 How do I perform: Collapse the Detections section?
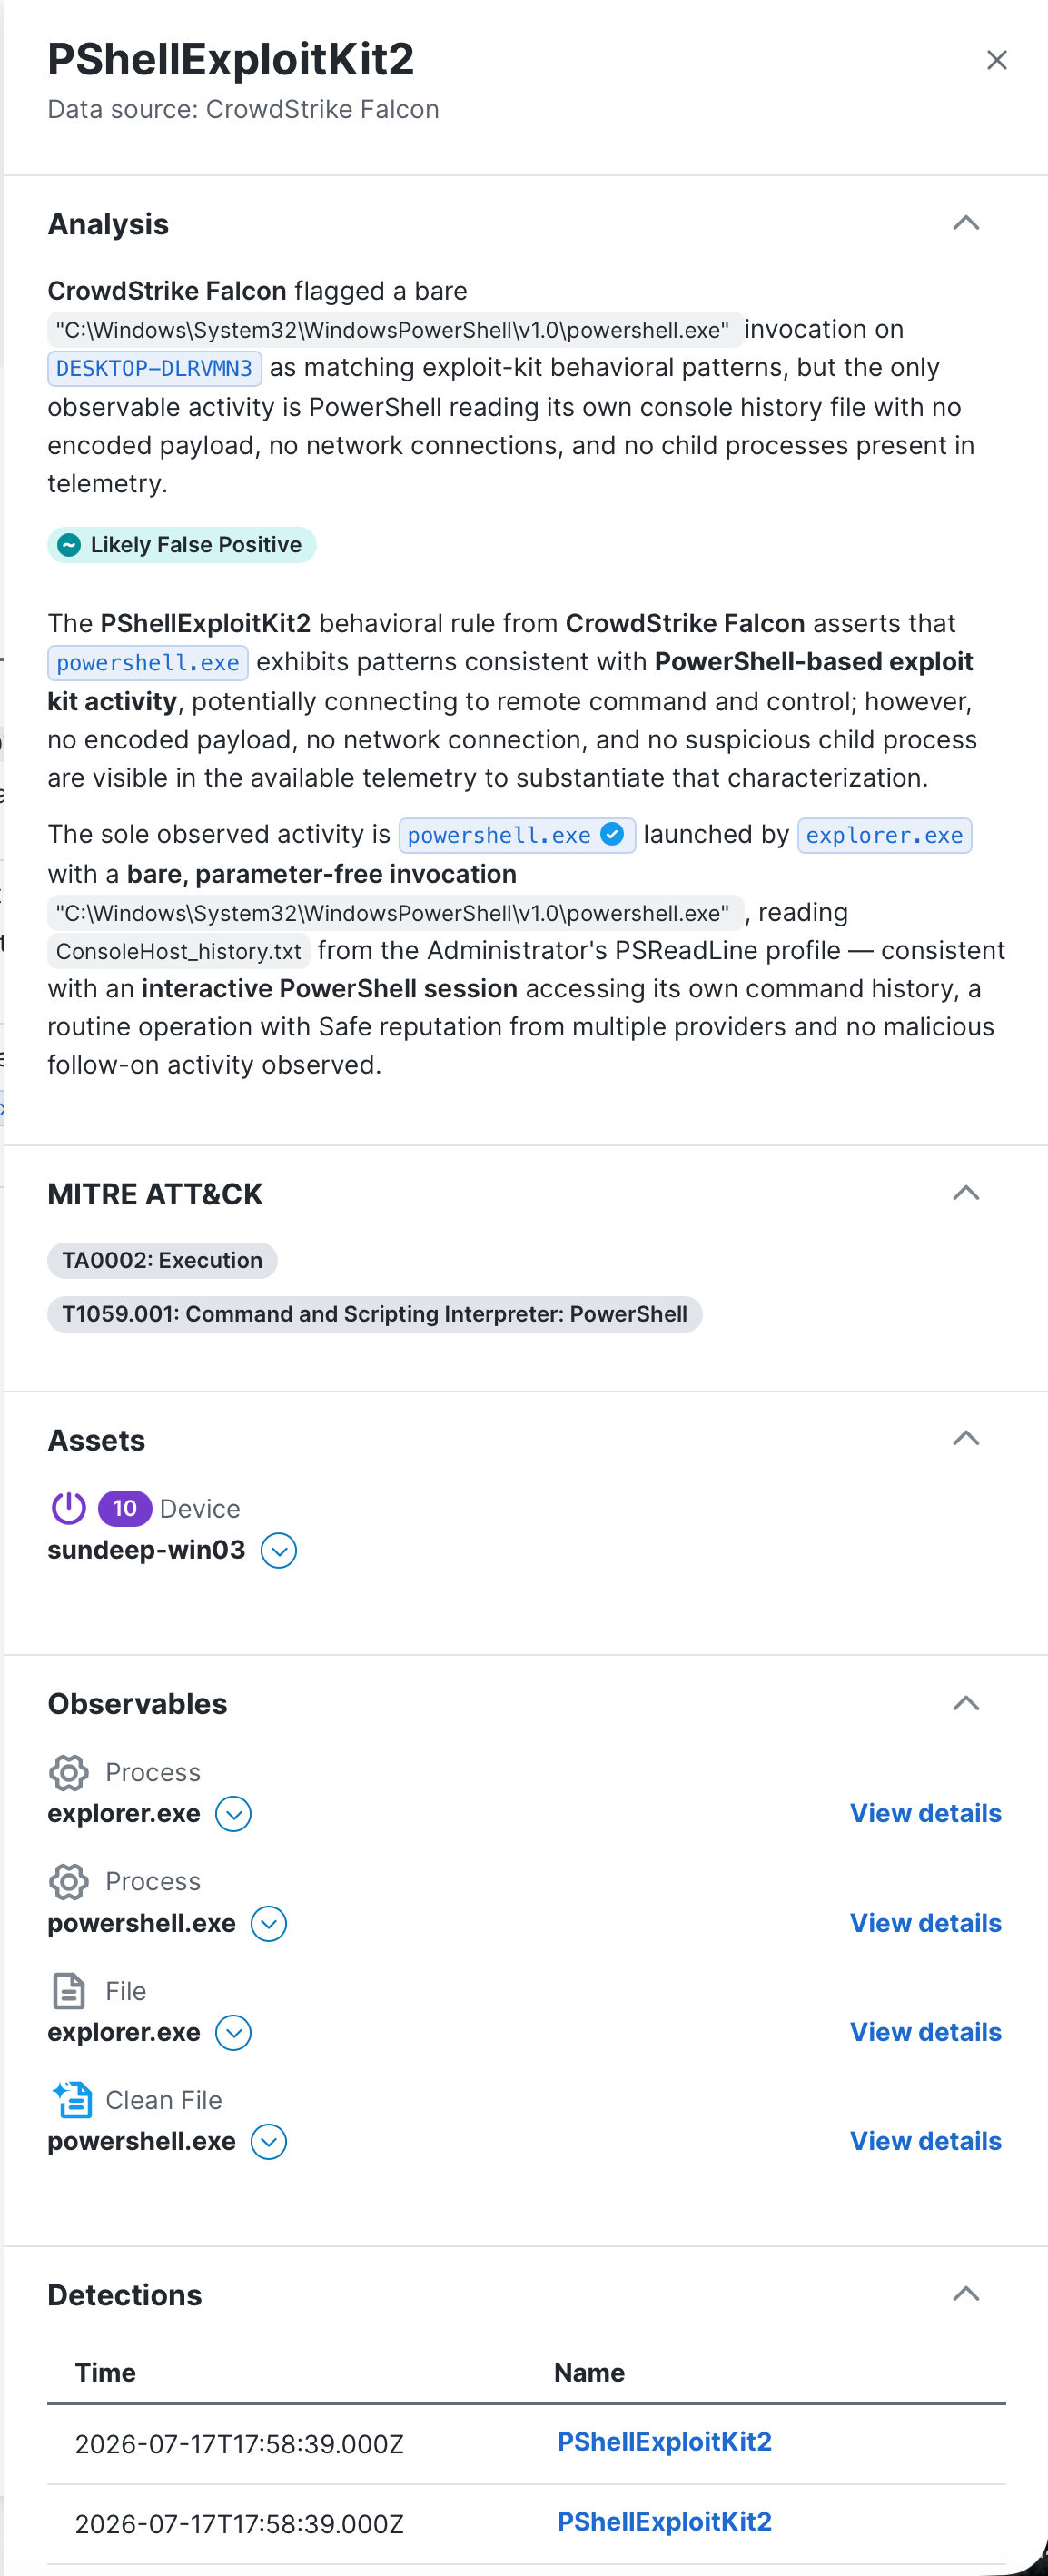[965, 2294]
